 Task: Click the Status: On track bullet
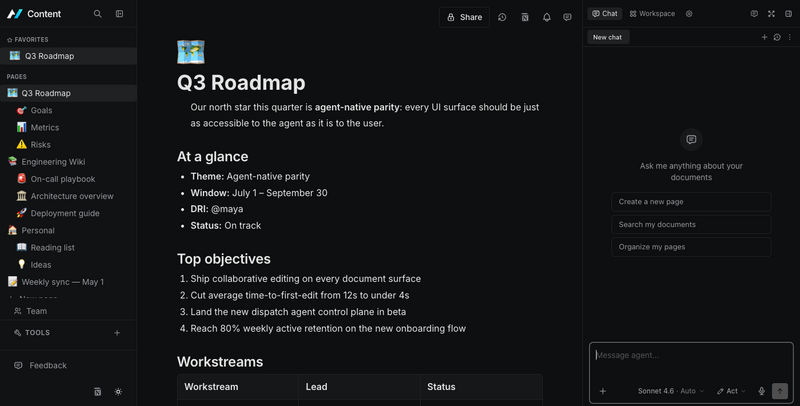226,225
